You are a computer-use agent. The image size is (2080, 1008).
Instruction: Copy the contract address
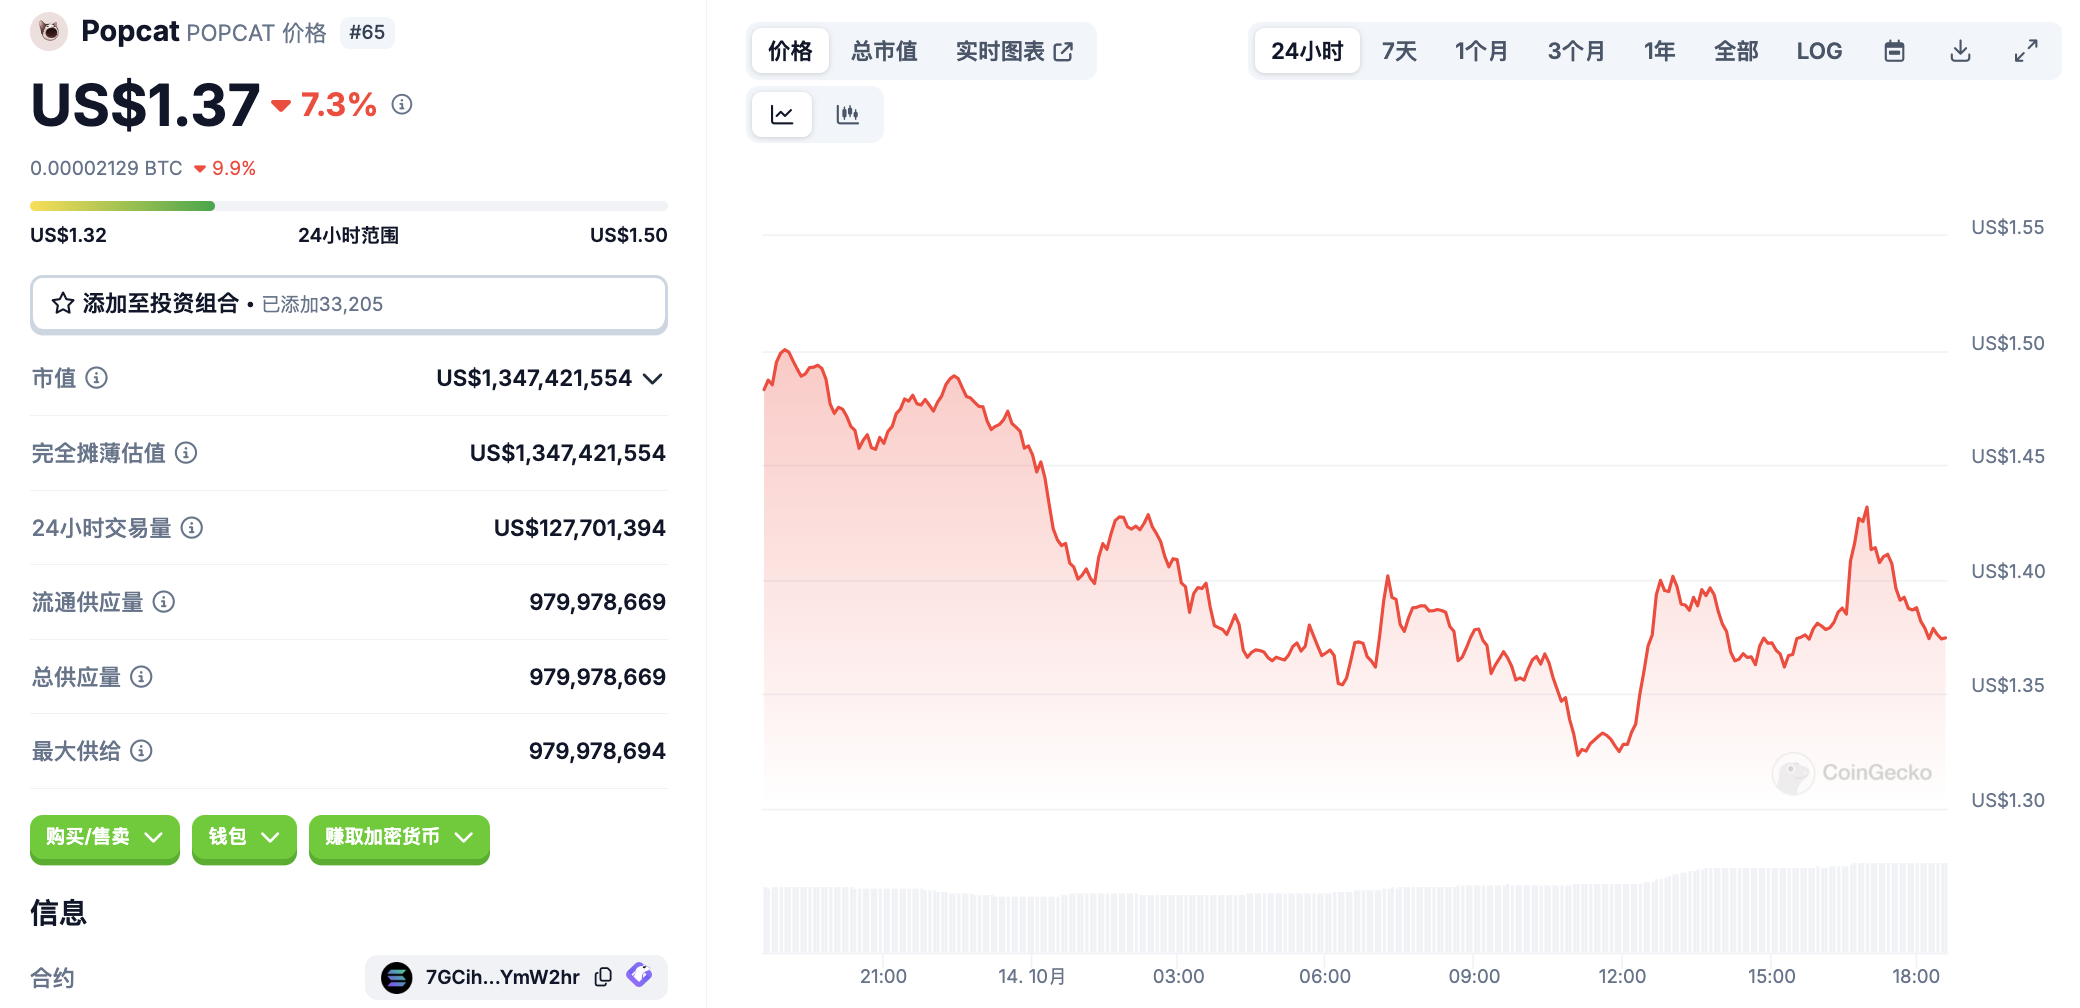tap(603, 977)
